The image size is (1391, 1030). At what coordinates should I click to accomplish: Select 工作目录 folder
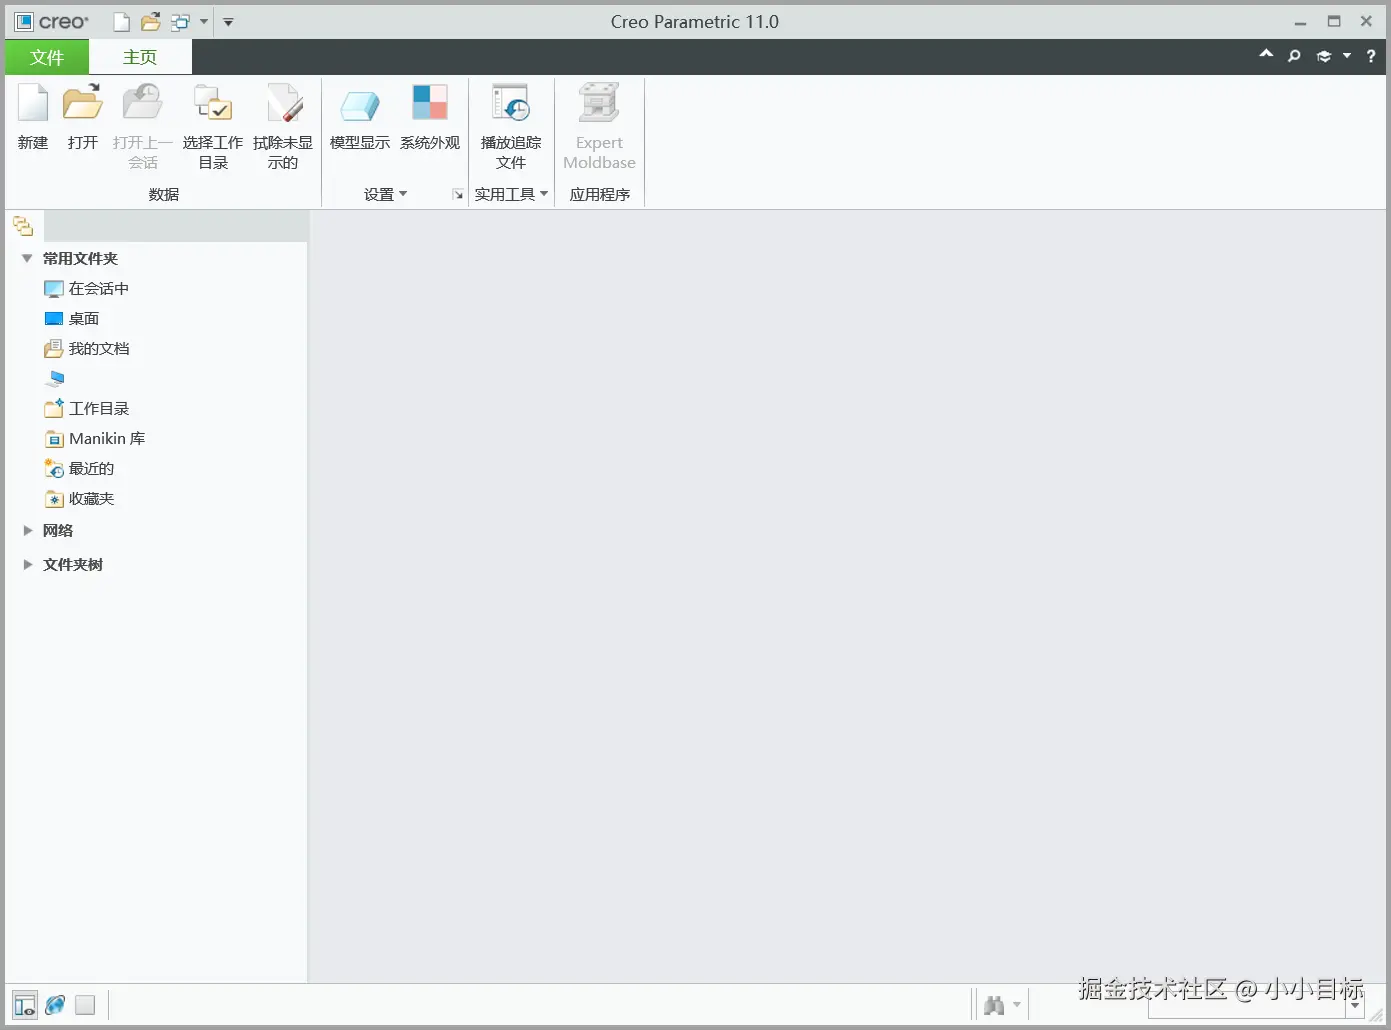tap(87, 409)
